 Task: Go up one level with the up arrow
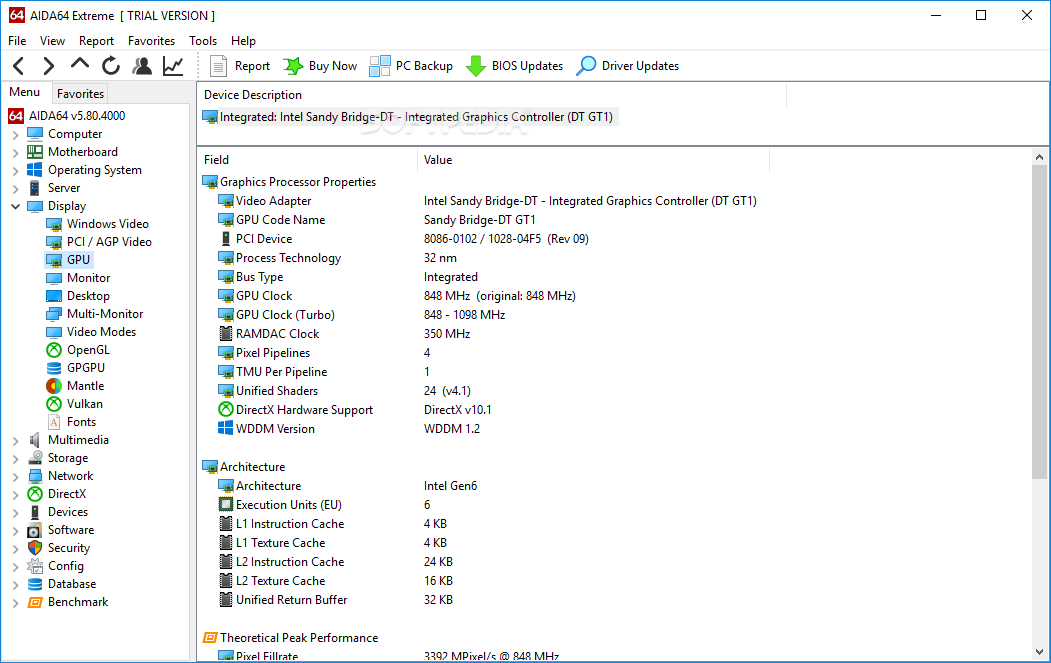[80, 64]
